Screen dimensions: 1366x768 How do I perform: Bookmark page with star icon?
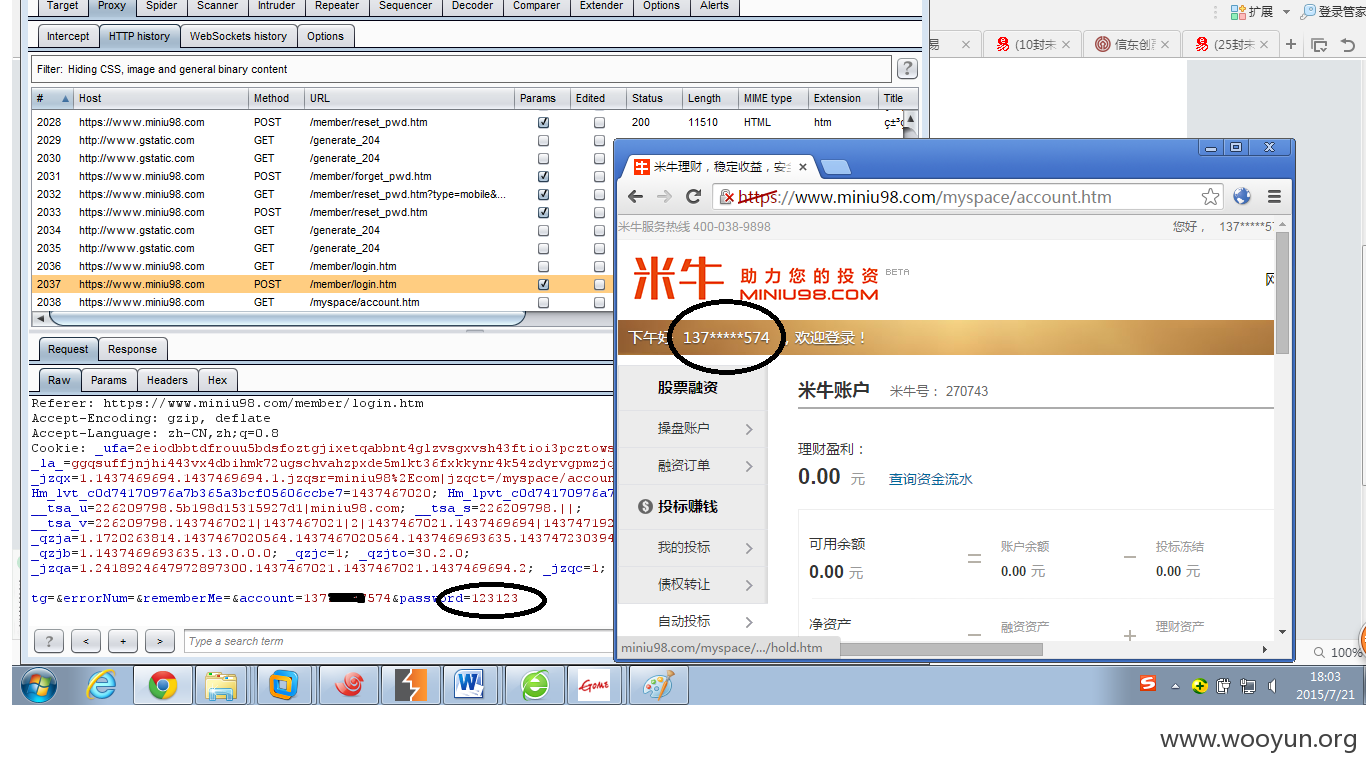(x=1210, y=197)
